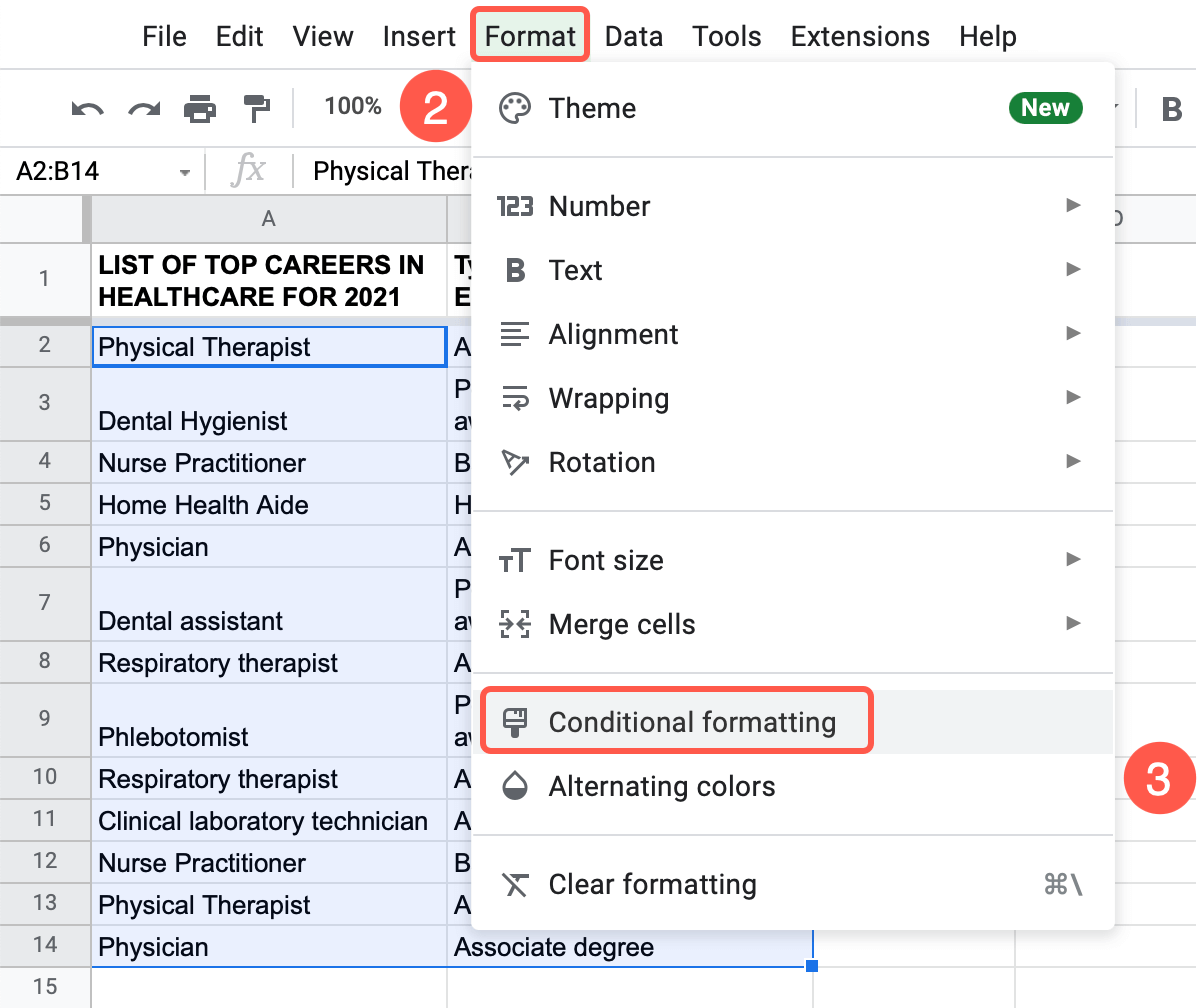Expand the Font size submenu
Image resolution: width=1202 pixels, height=1008 pixels.
coord(1074,560)
